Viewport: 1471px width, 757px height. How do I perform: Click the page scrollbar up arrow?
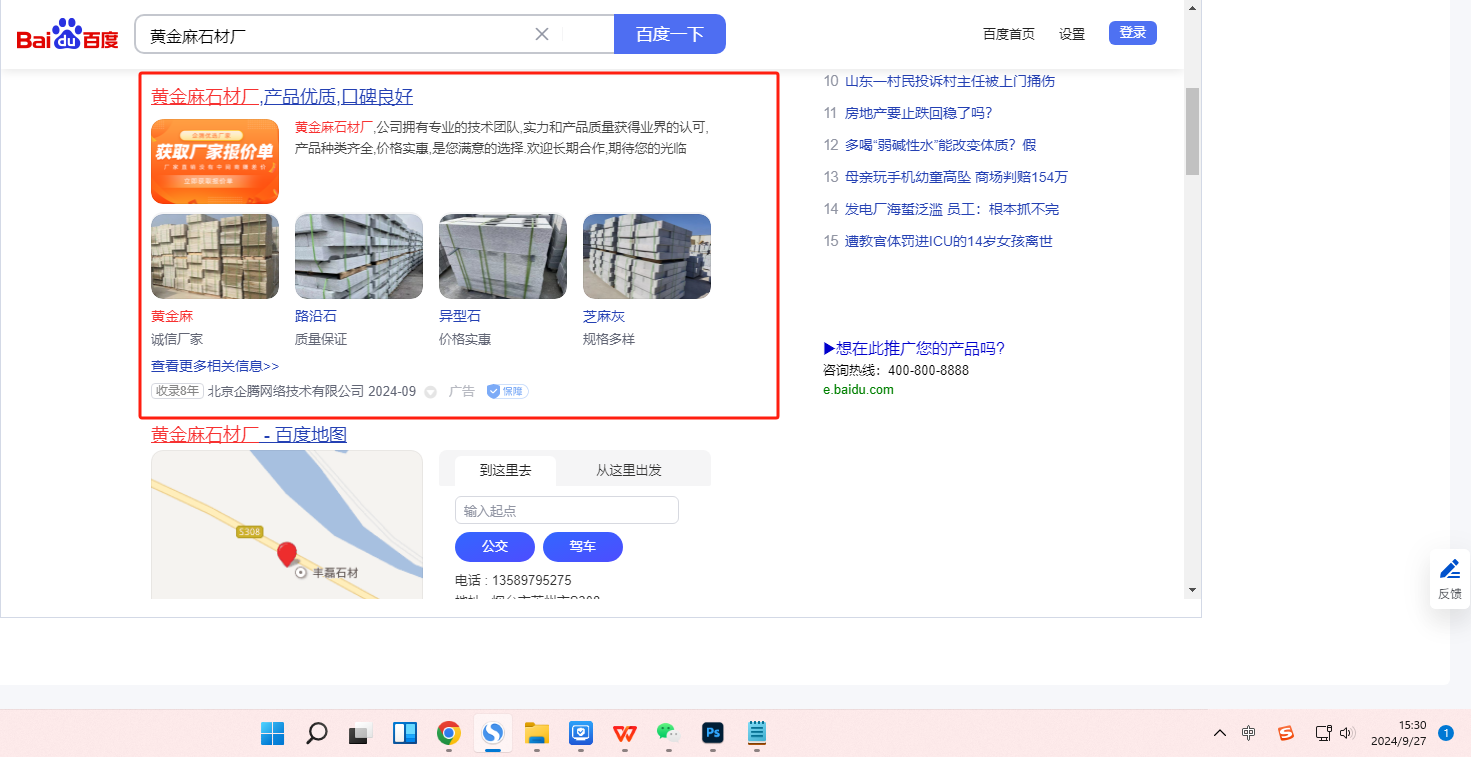[x=1192, y=8]
